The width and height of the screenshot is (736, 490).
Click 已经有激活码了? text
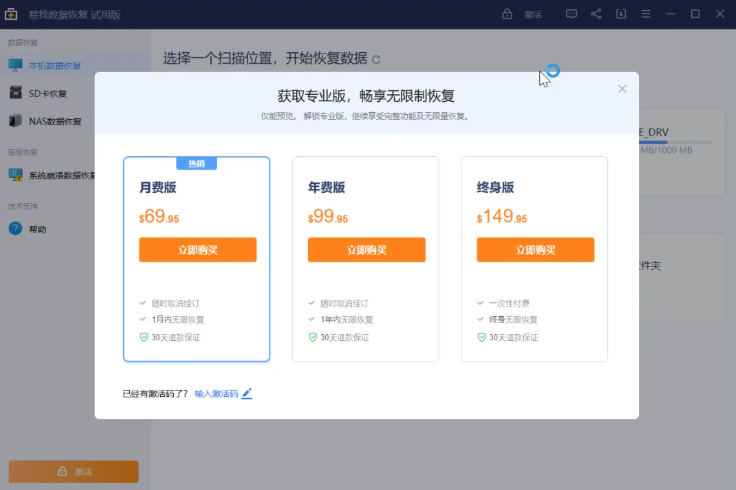(155, 394)
